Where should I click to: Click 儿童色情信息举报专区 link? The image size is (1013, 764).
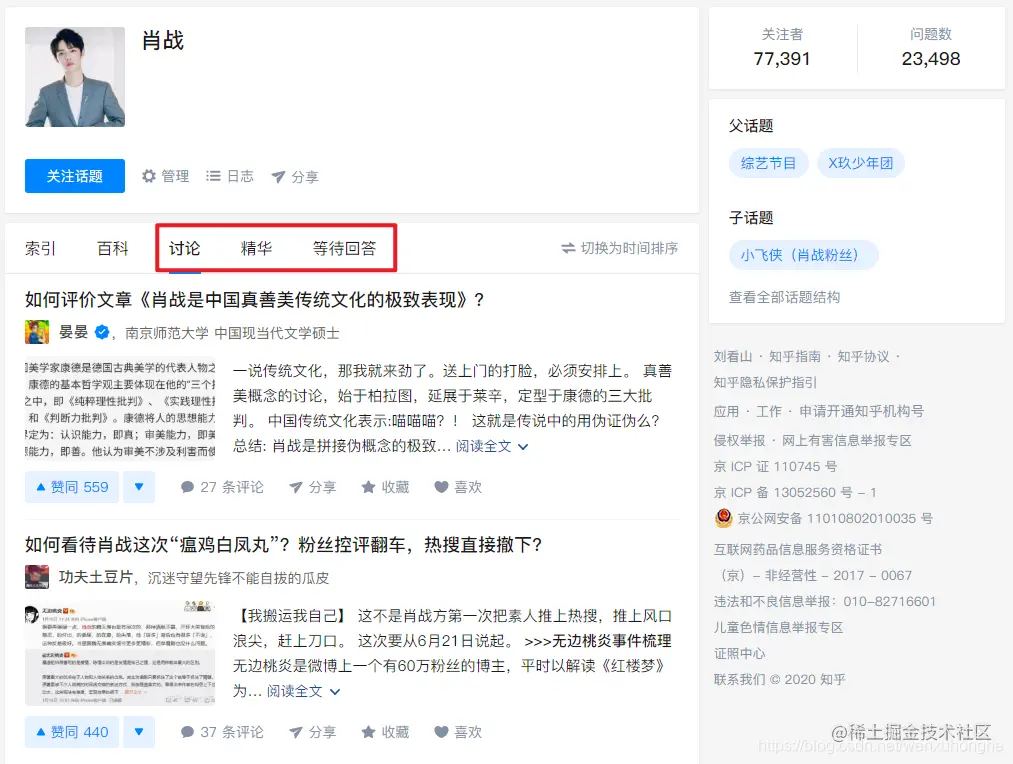[778, 627]
